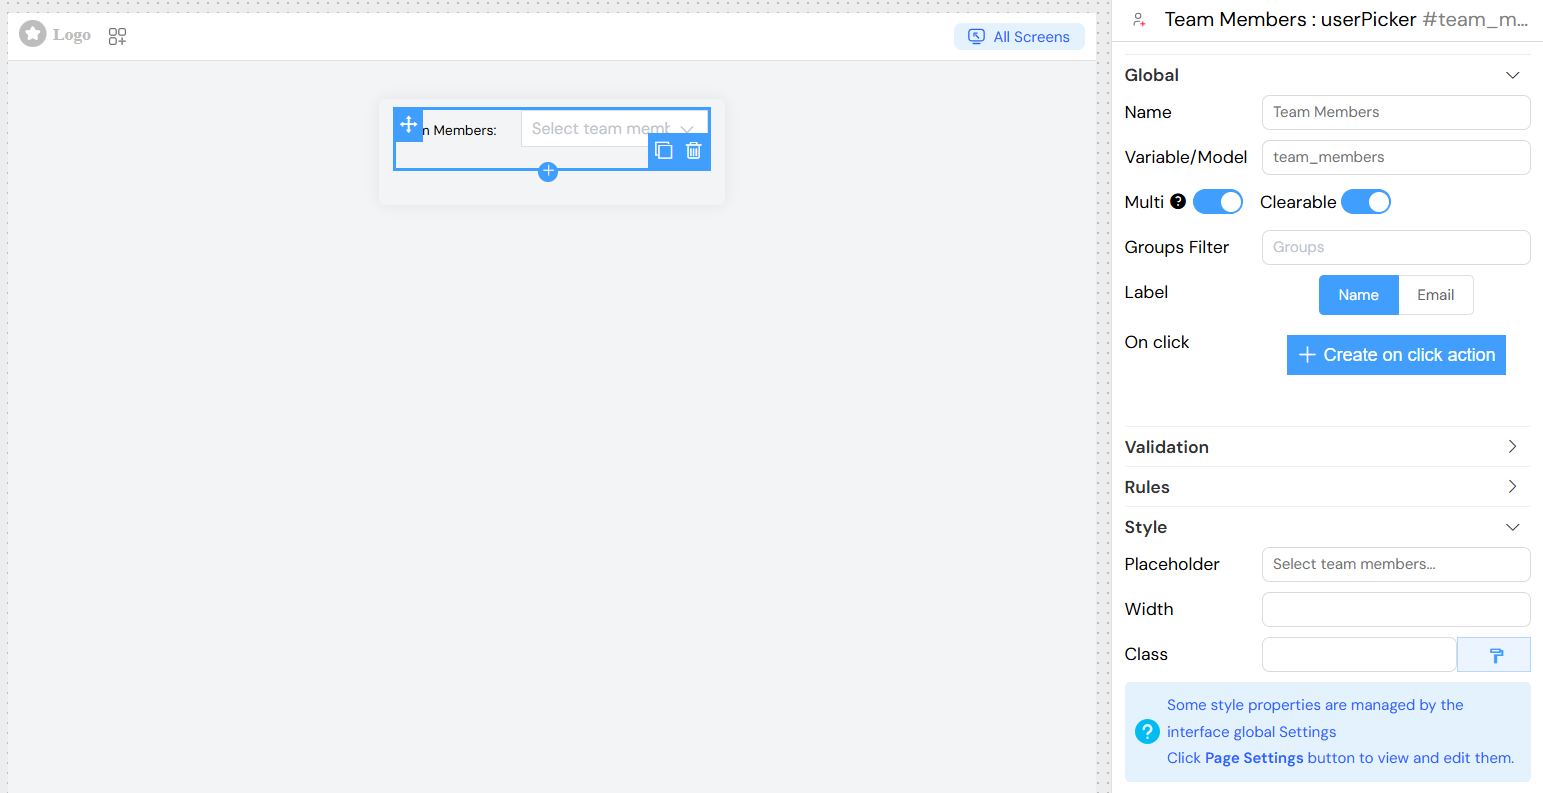The width and height of the screenshot is (1543, 793).
Task: Switch the Label option to Email
Action: point(1435,294)
